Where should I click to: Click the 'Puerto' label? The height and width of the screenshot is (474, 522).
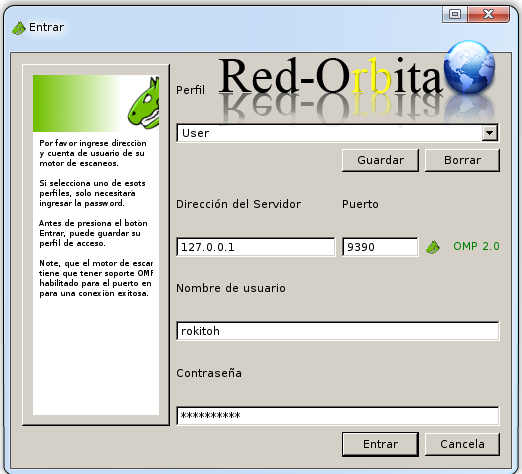click(360, 204)
